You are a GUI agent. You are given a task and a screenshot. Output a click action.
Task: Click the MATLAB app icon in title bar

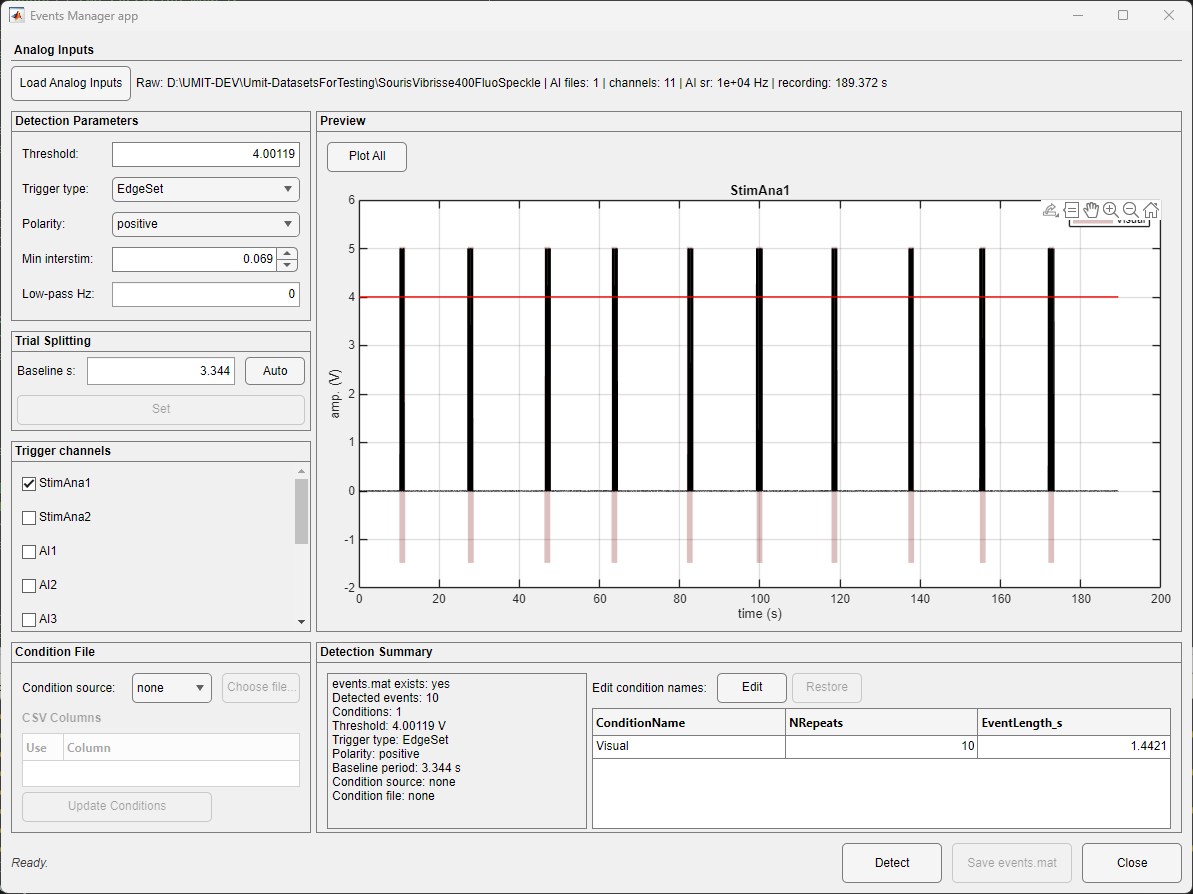[17, 15]
